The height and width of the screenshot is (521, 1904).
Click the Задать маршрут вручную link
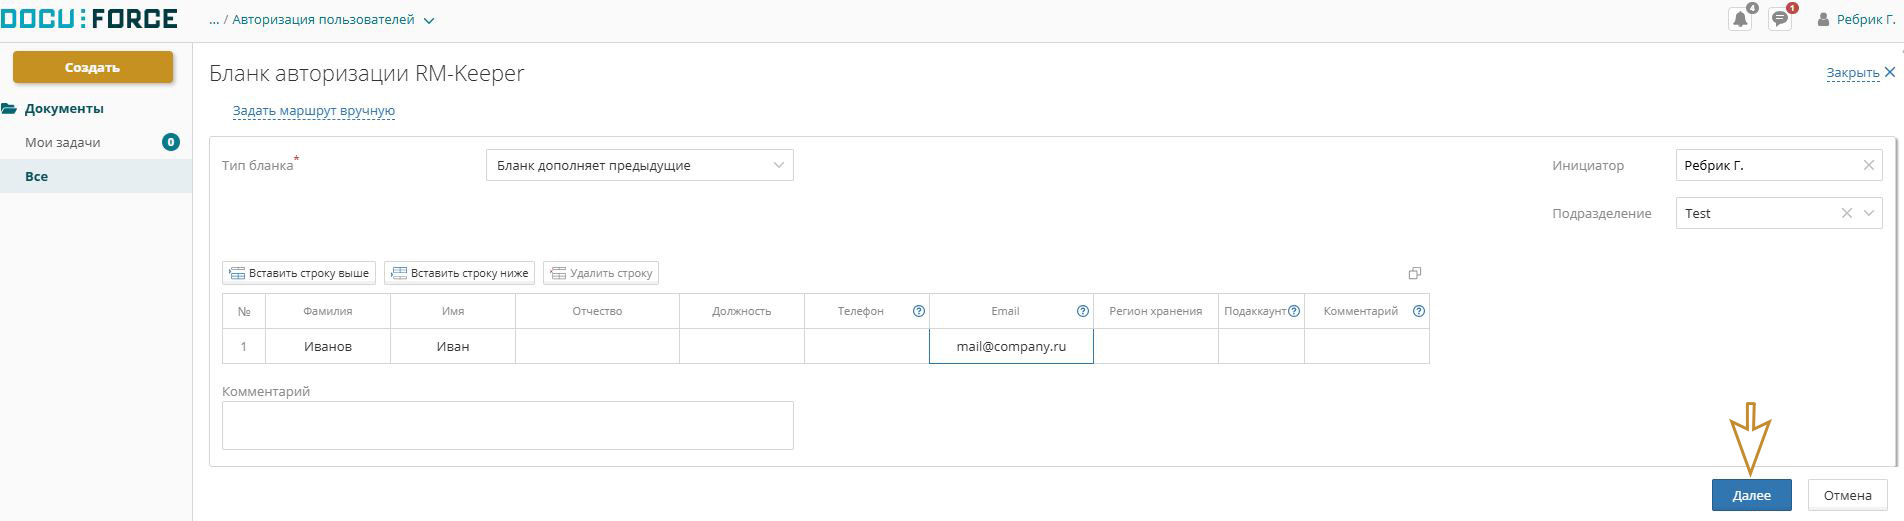click(314, 111)
